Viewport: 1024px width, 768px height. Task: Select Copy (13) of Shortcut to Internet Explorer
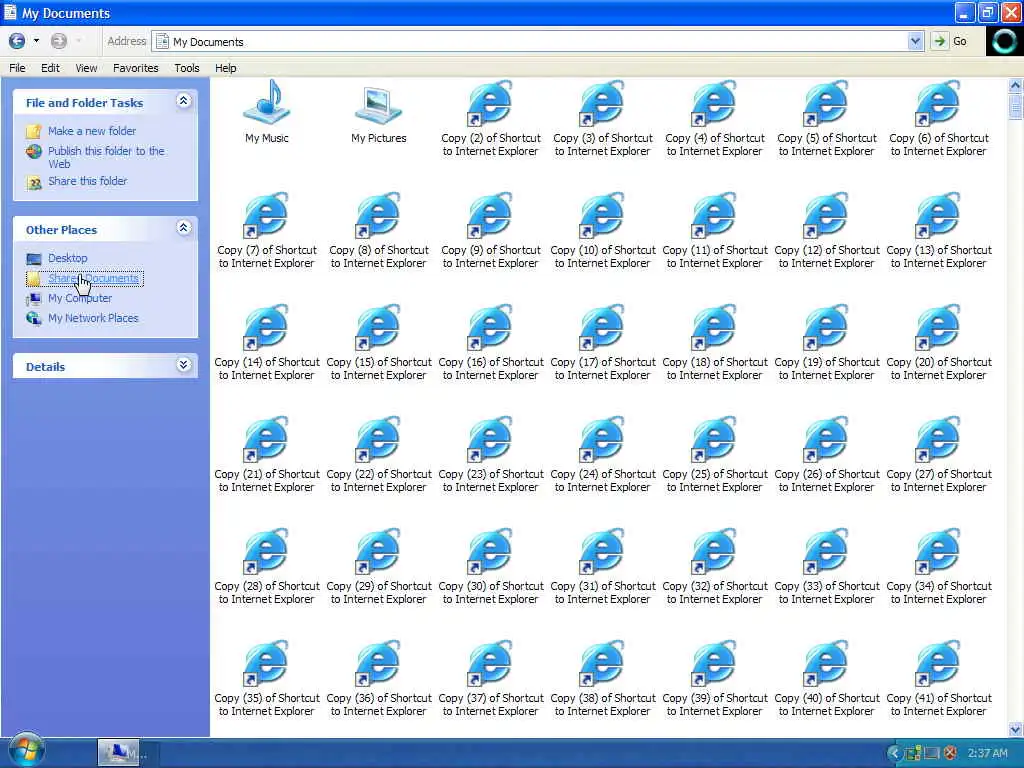click(x=938, y=231)
